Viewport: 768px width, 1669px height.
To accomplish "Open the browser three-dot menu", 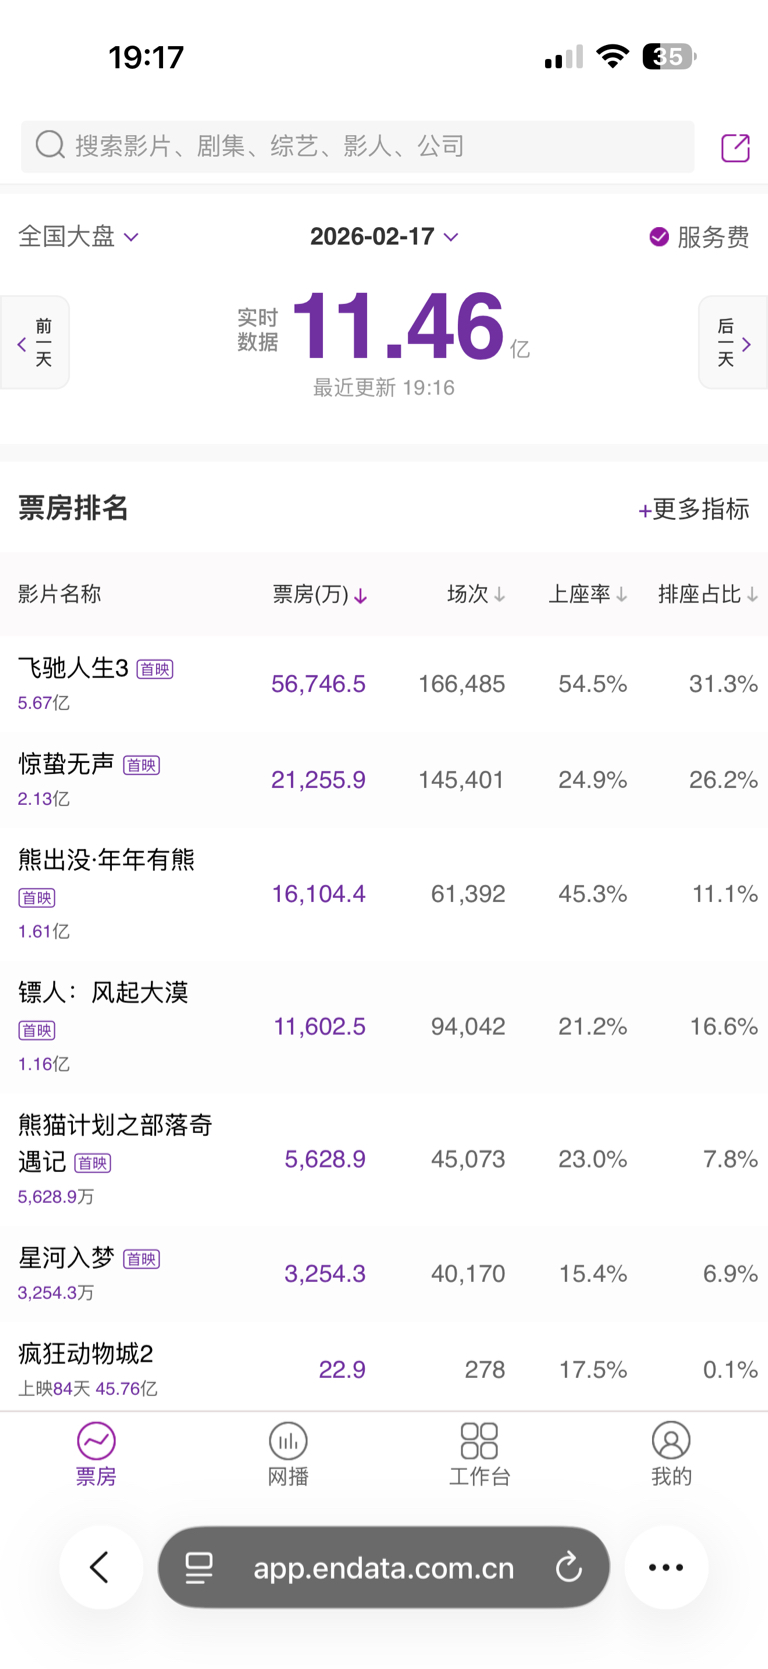I will (x=666, y=1567).
